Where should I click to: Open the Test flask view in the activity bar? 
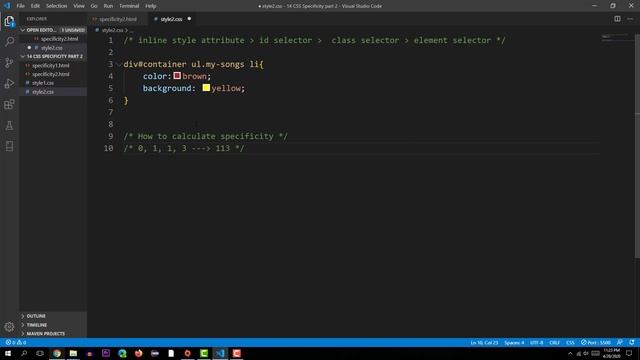pos(9,125)
